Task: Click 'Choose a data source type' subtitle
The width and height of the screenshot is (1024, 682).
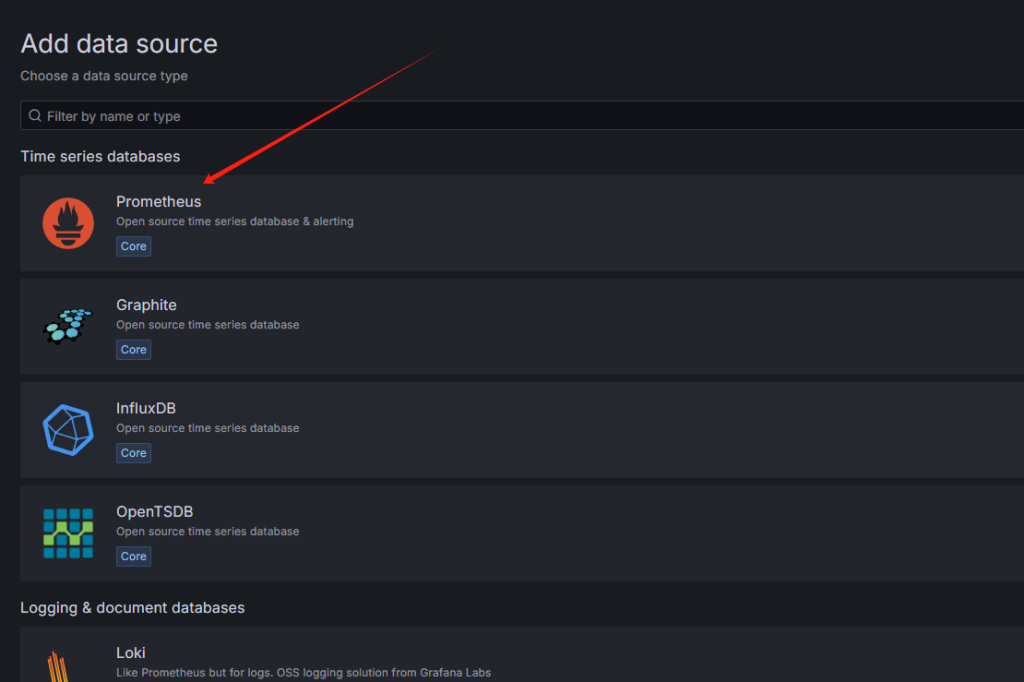Action: 104,76
